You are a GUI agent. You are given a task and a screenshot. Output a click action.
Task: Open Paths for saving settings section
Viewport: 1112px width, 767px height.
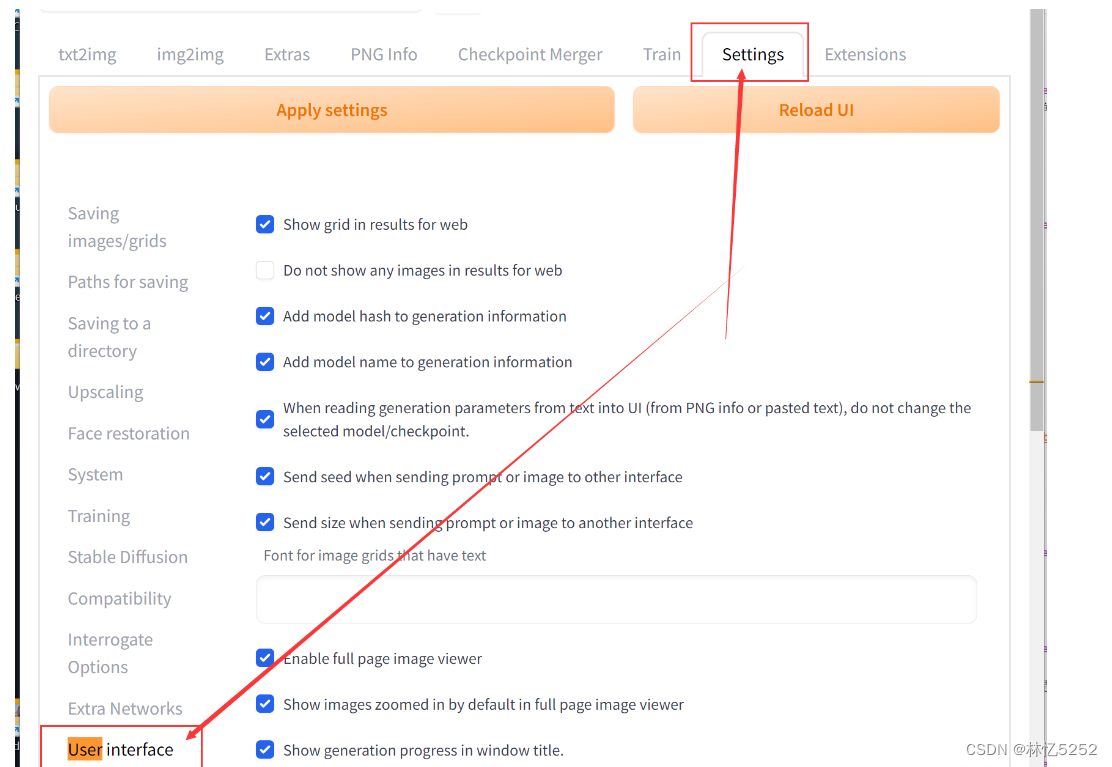point(128,281)
